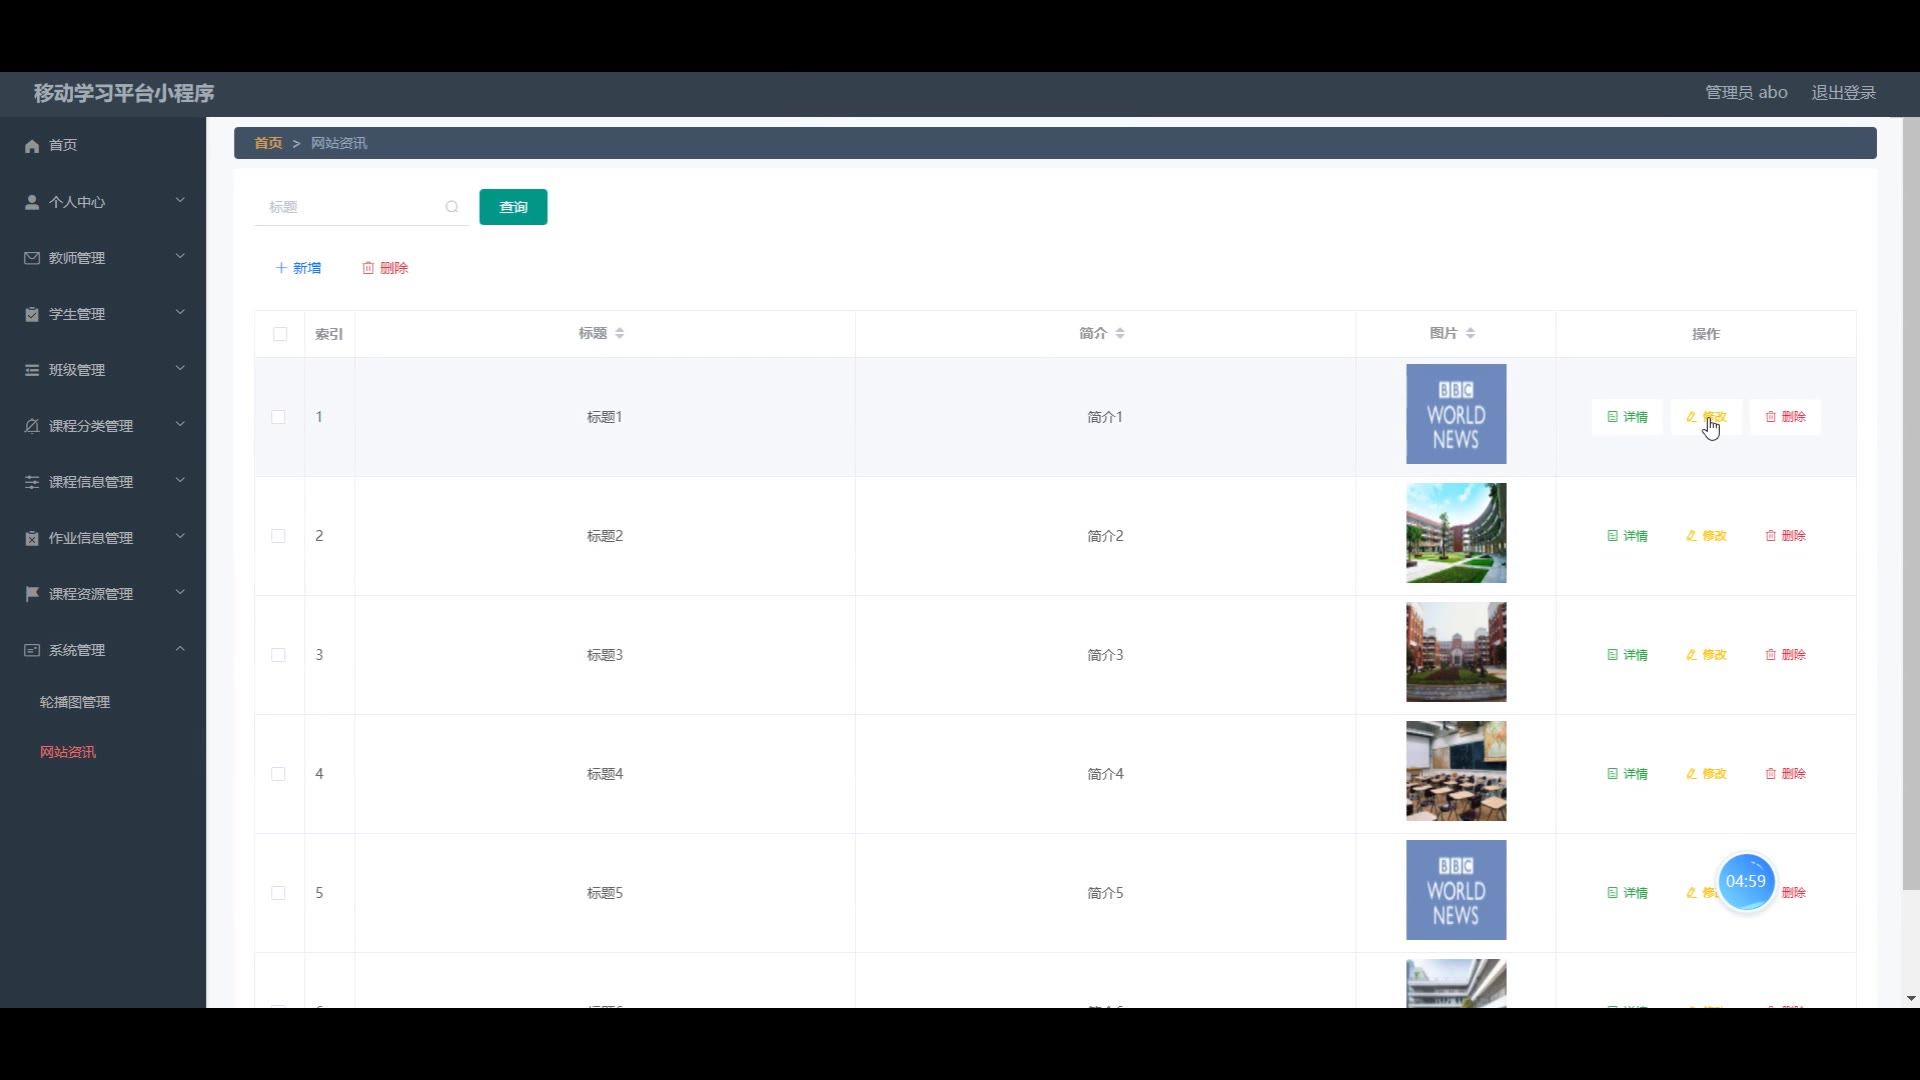The height and width of the screenshot is (1080, 1920).
Task: Open 详情 for row 标题3
Action: (x=1627, y=655)
